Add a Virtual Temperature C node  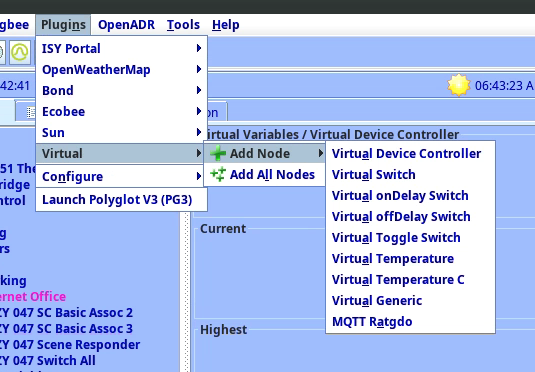[410, 280]
